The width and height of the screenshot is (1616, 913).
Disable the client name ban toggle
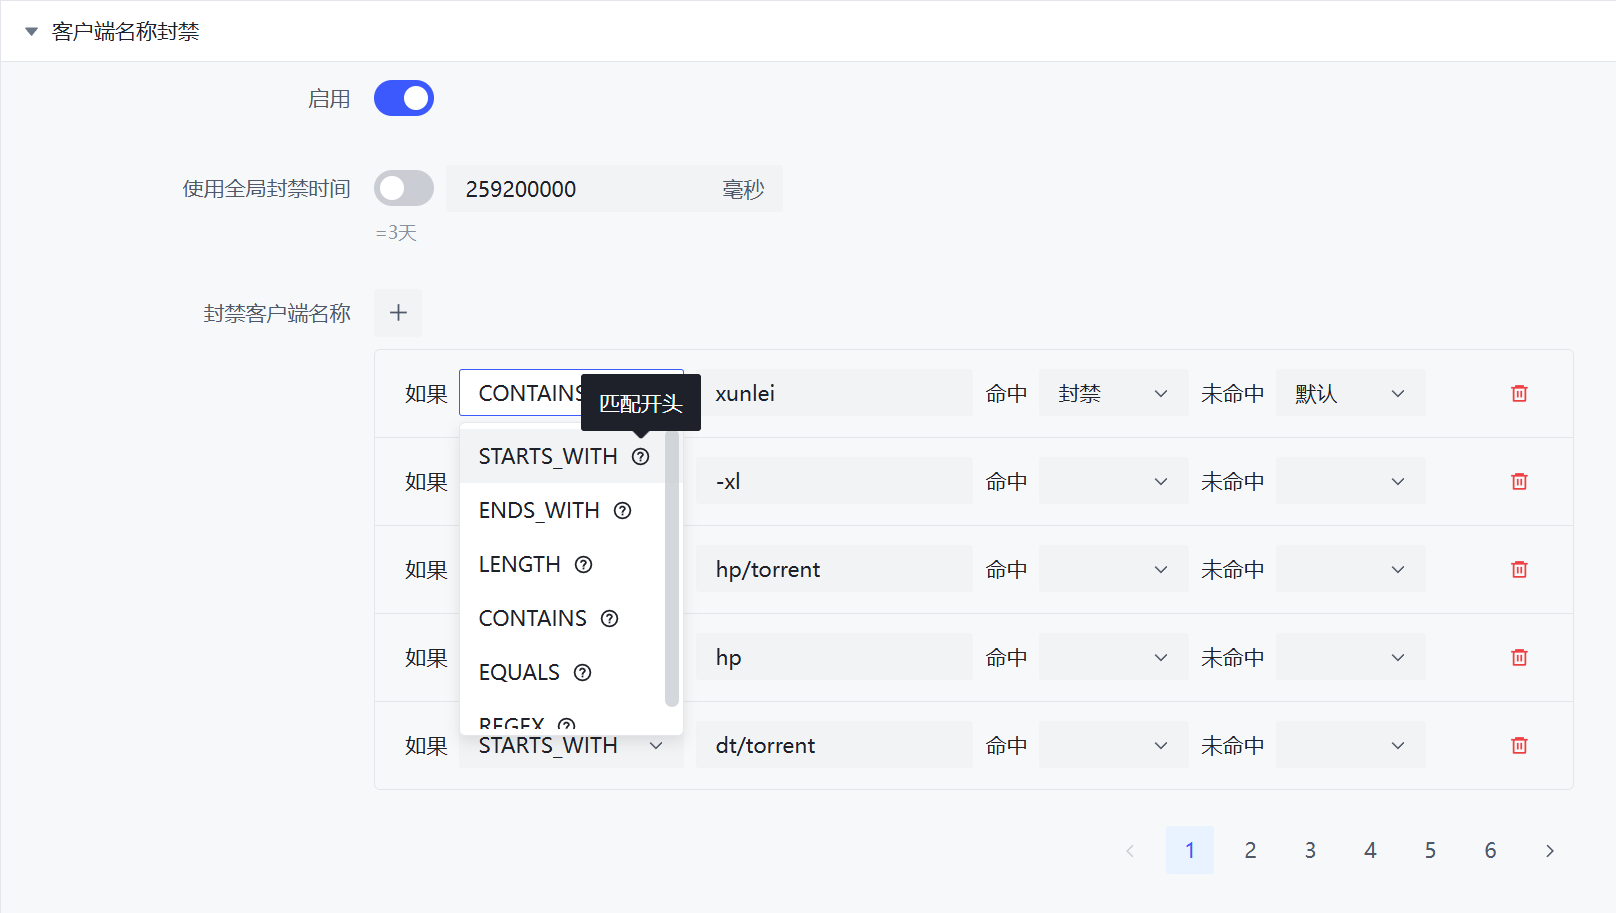pos(404,99)
